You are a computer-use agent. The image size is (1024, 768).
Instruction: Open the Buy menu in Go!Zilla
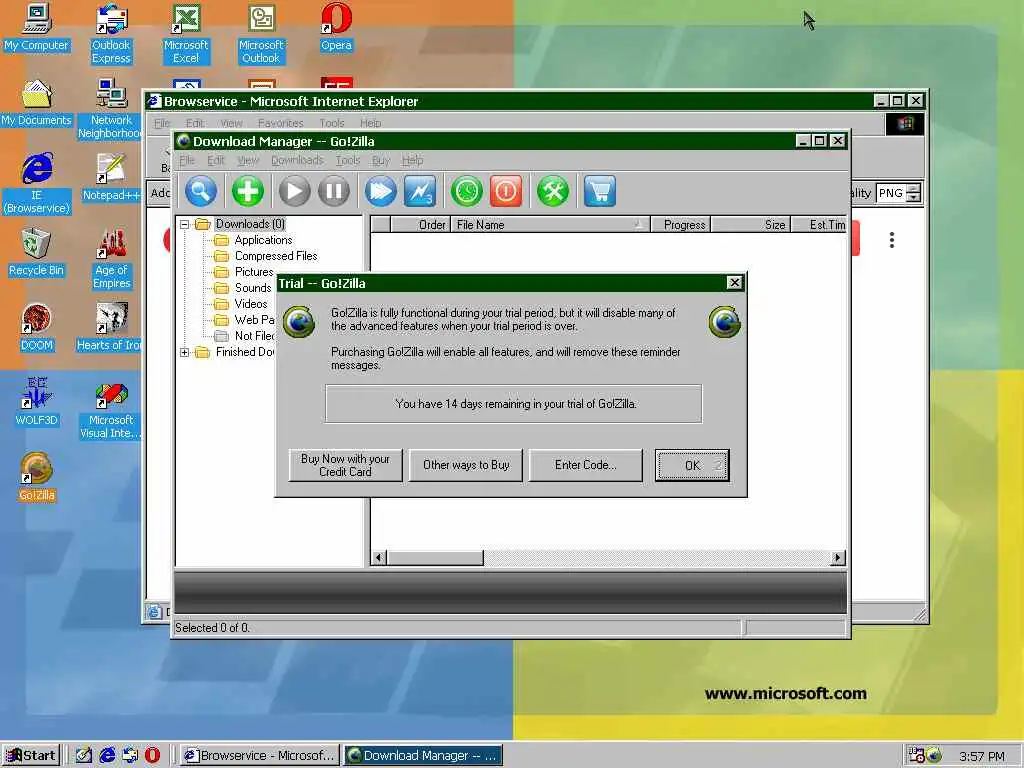[x=381, y=161]
